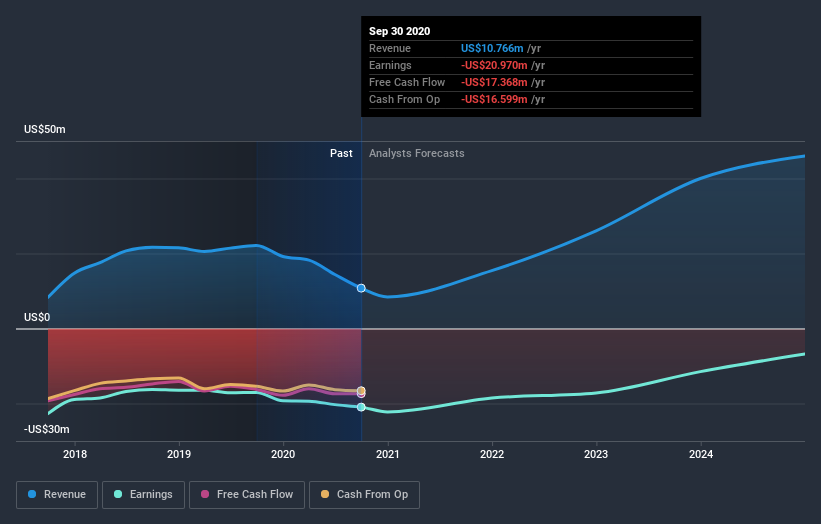The width and height of the screenshot is (821, 524).
Task: Toggle the Earnings legend button
Action: [x=143, y=495]
